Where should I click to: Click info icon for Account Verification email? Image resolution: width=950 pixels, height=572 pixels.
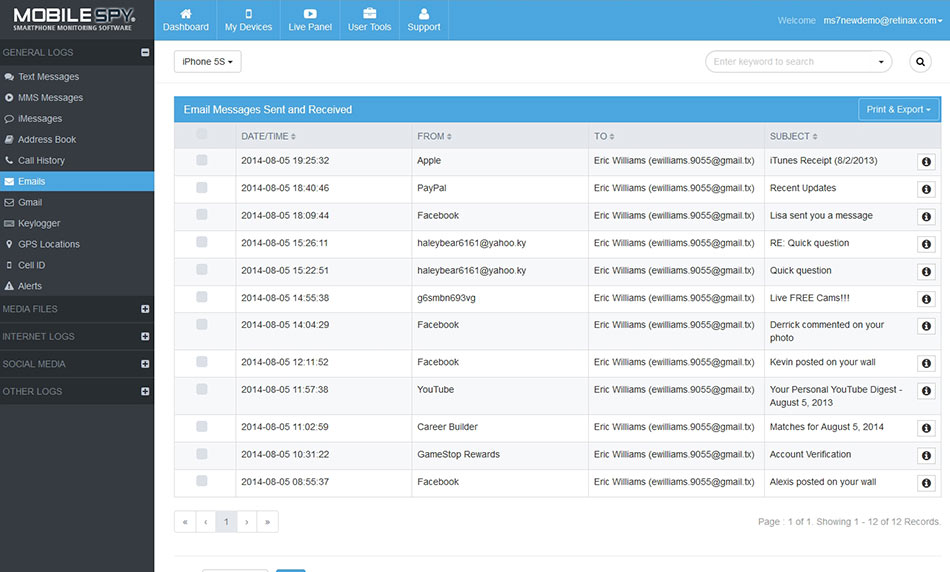tap(926, 455)
